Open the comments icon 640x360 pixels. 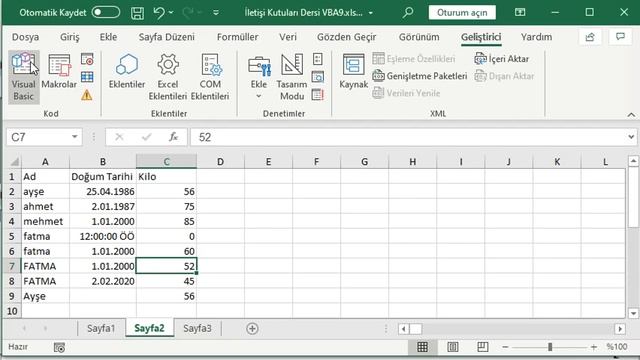(x=620, y=37)
